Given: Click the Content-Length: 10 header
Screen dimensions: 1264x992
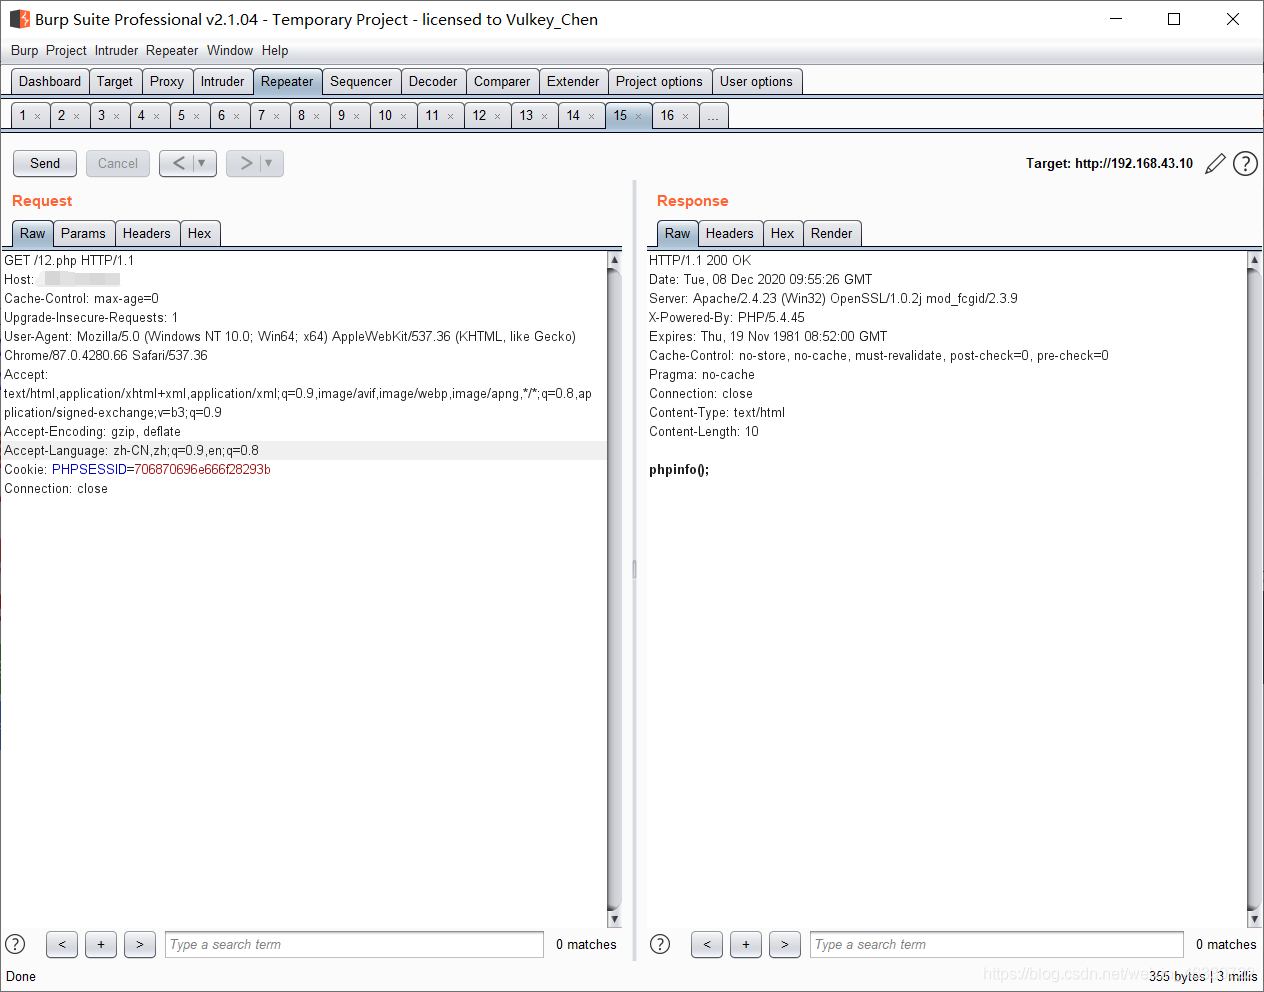Looking at the screenshot, I should click(704, 432).
